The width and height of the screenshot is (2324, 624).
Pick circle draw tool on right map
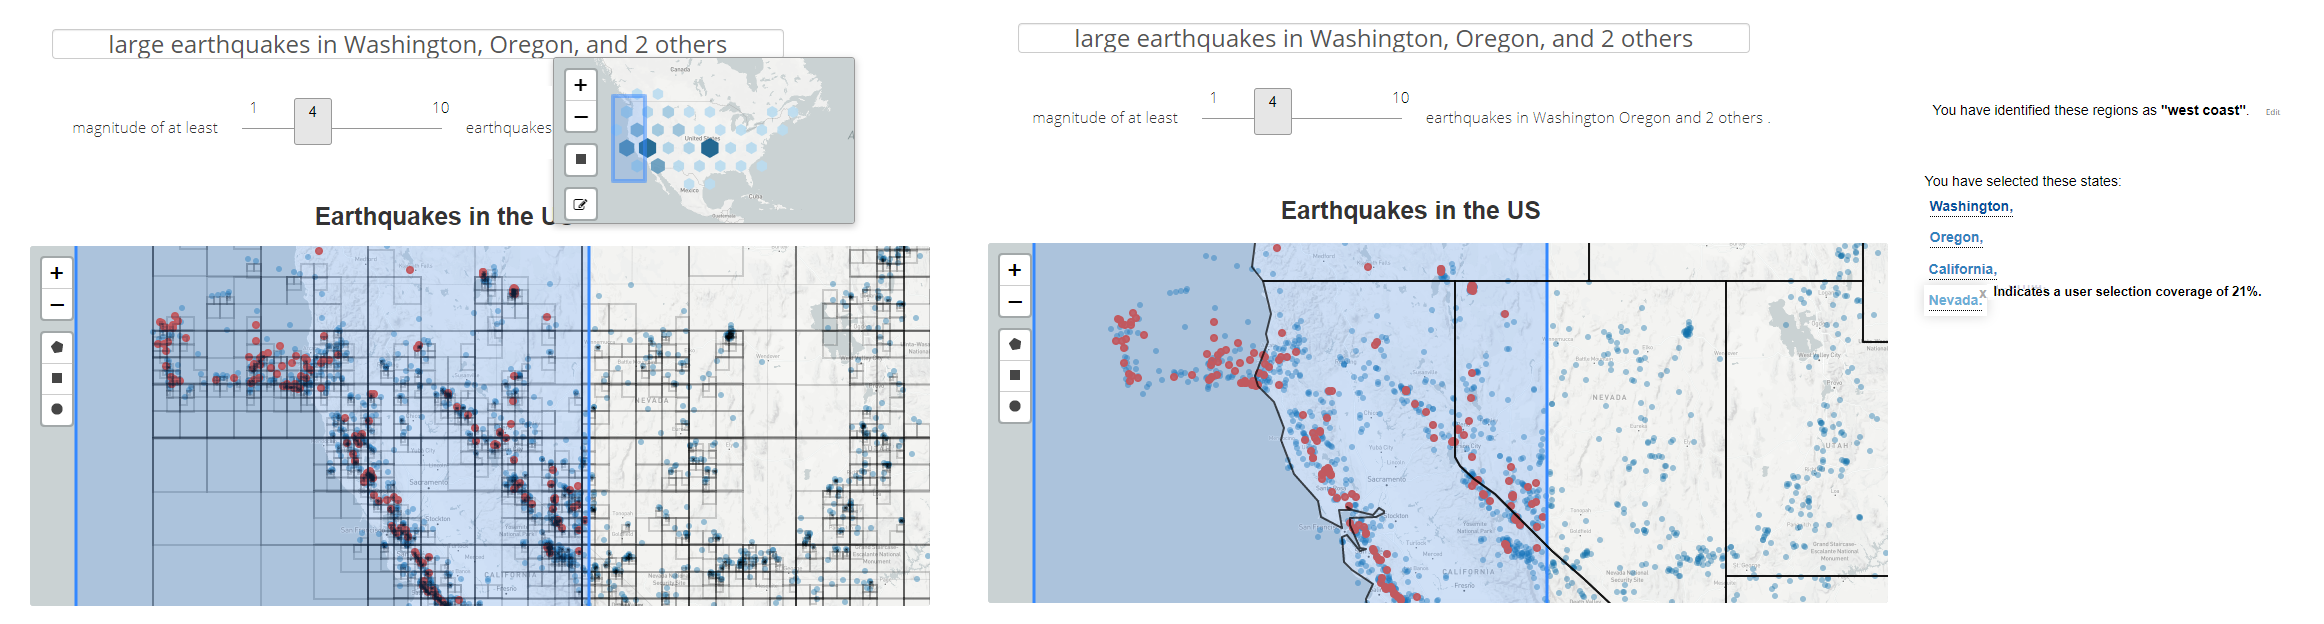pyautogui.click(x=1015, y=406)
